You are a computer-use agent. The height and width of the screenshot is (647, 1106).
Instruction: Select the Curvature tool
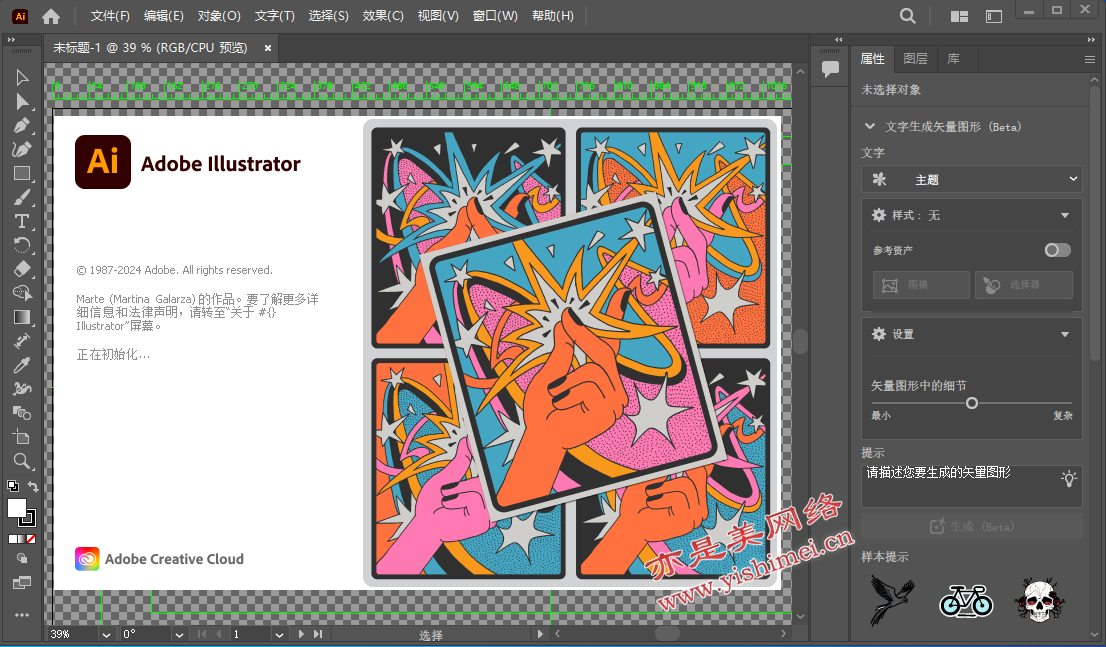pyautogui.click(x=22, y=150)
